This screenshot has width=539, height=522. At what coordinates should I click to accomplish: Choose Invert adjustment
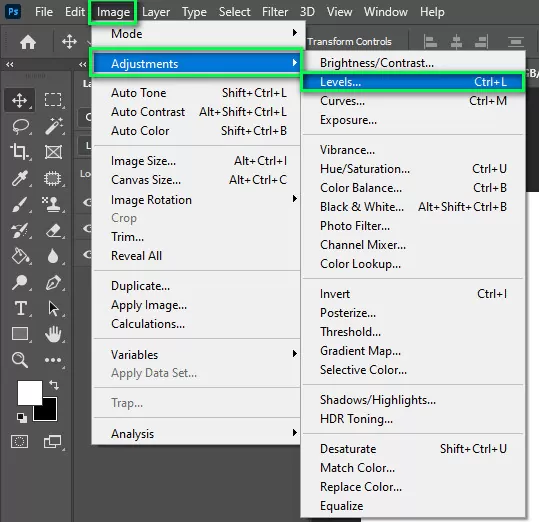click(413, 294)
